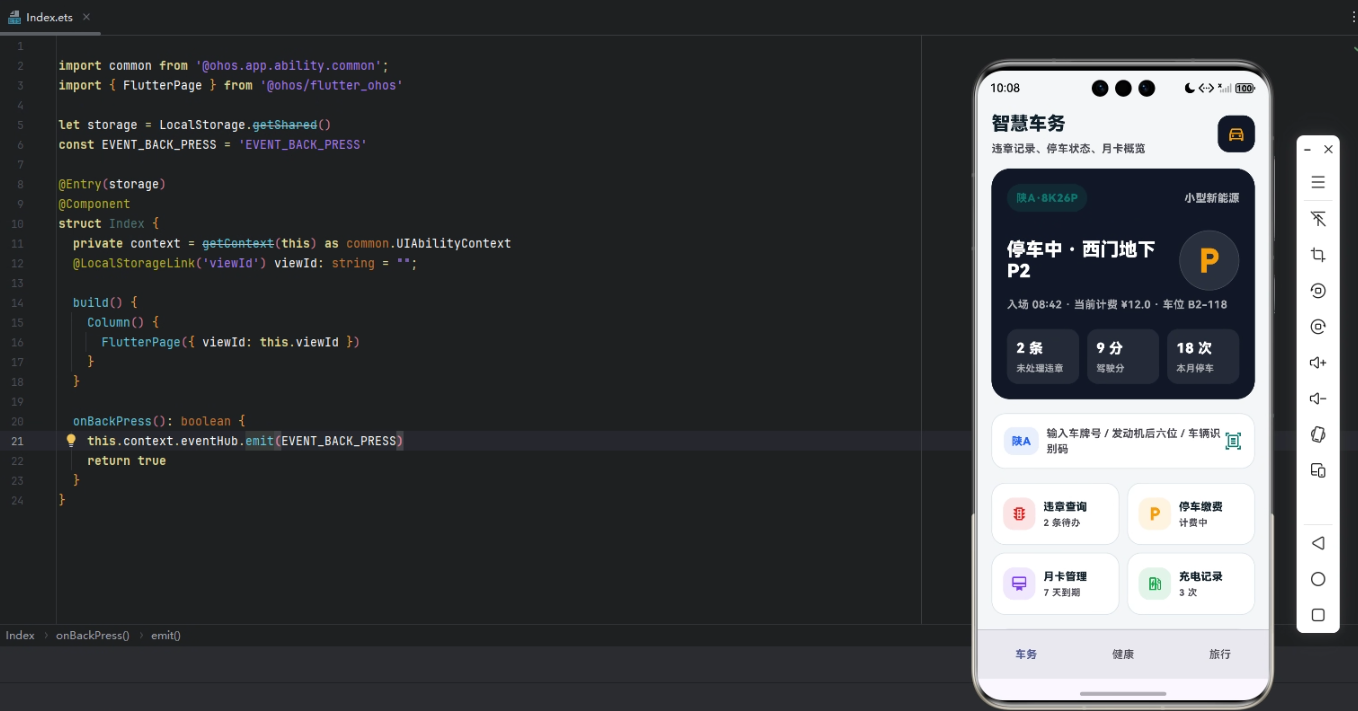Viewport: 1358px width, 711px height.
Task: Click the 小型新能源 vehicle type label
Action: 1212,198
